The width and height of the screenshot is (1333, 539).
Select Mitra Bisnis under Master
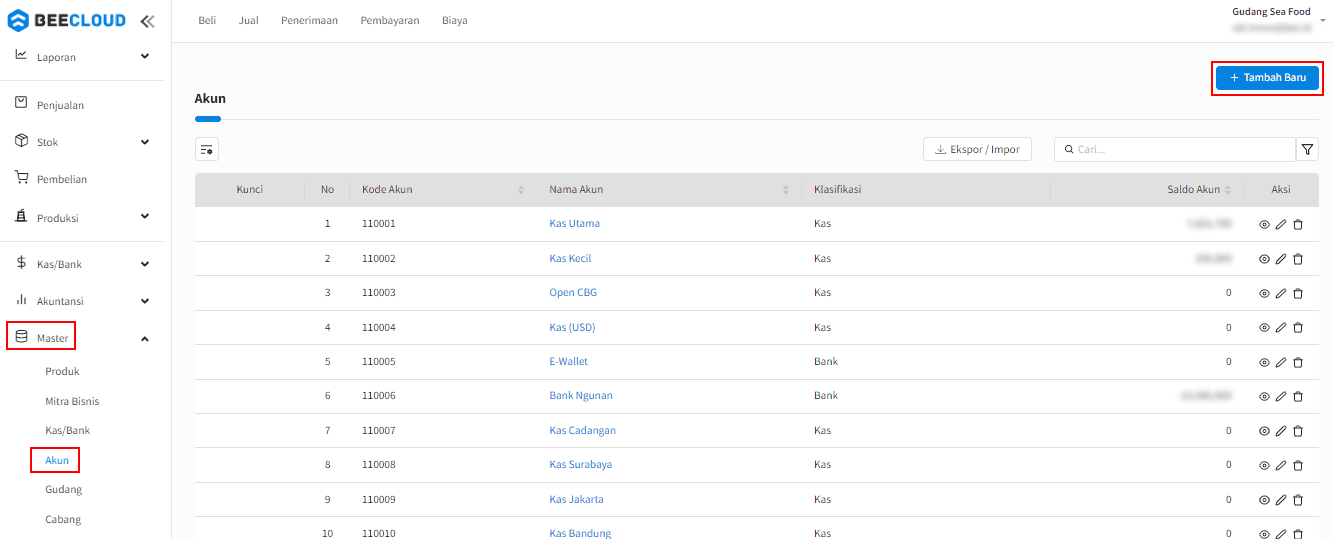tap(72, 401)
